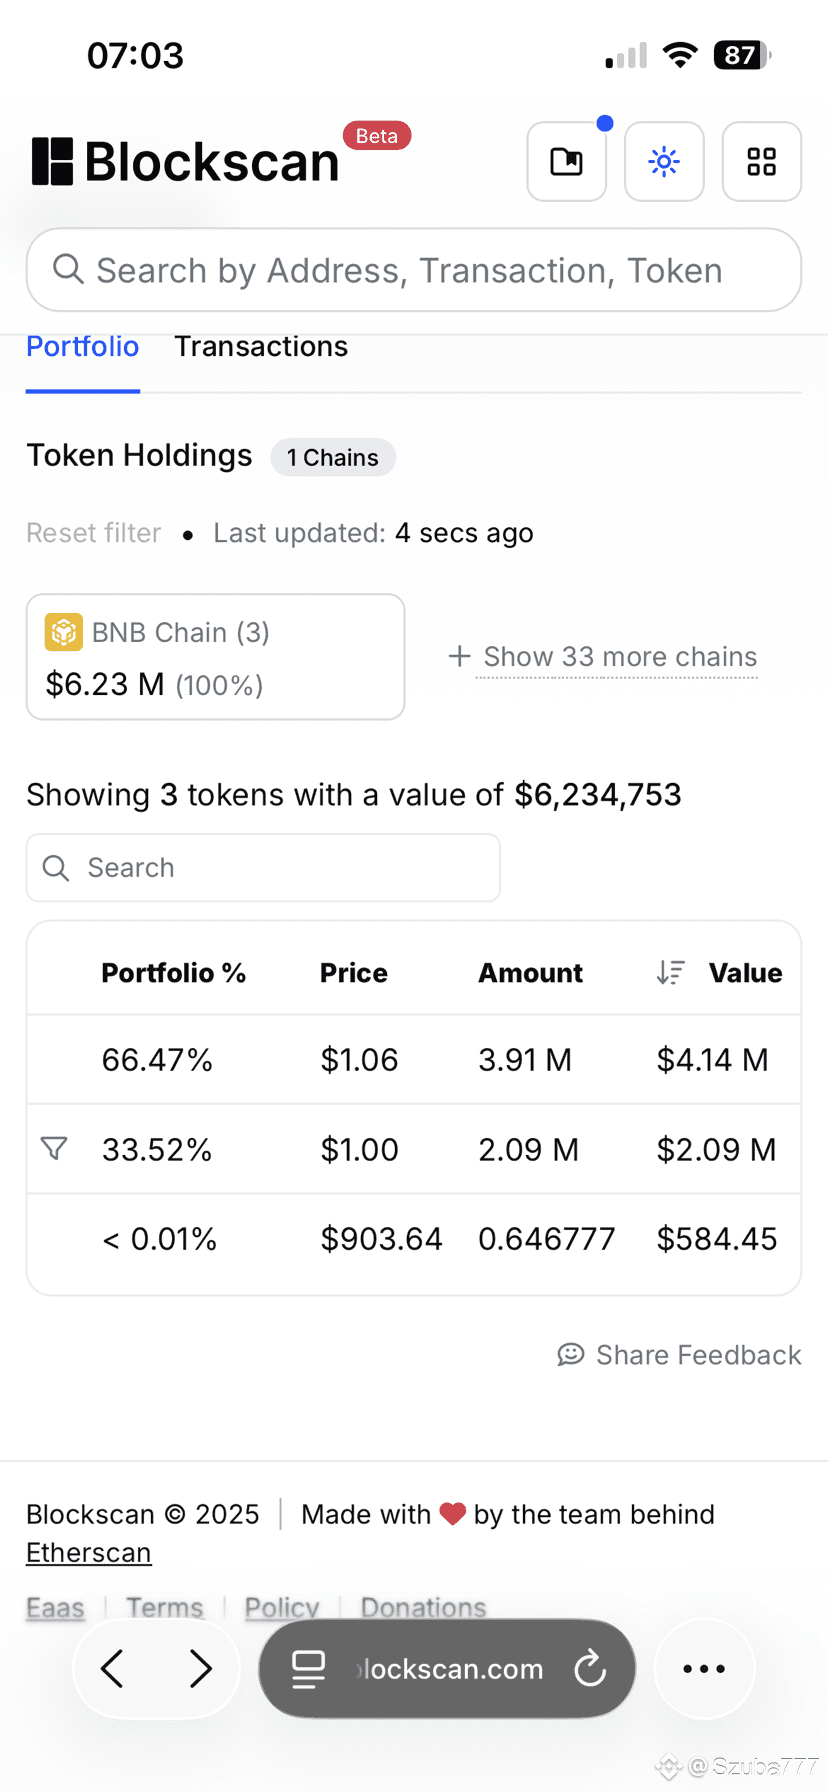Open the Blockscan logo home link
Viewport: 828px width, 1792px height.
(186, 161)
